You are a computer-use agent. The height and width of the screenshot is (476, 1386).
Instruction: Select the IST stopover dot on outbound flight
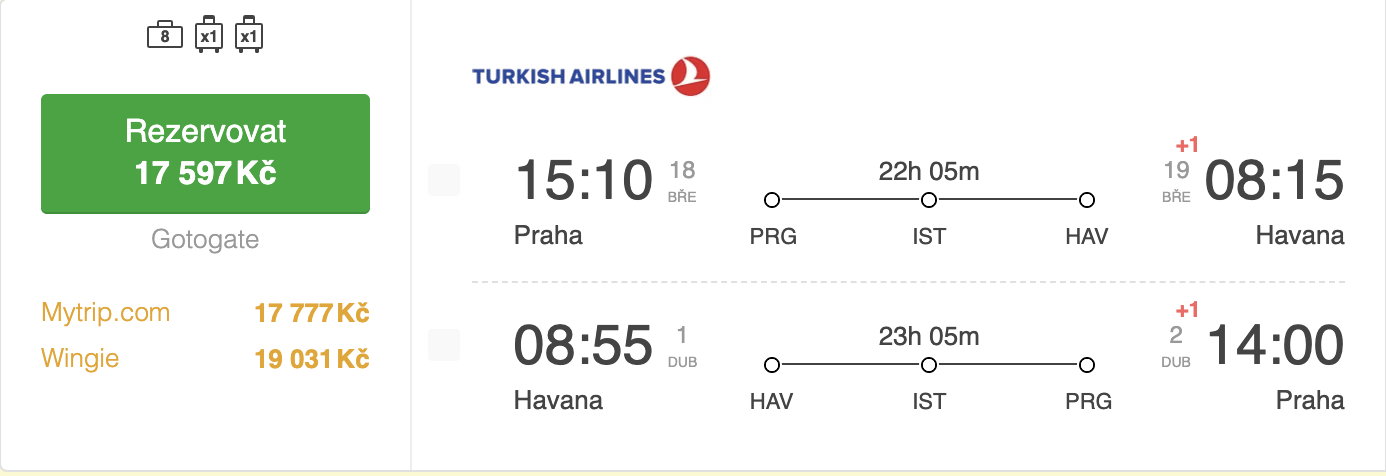click(x=929, y=200)
